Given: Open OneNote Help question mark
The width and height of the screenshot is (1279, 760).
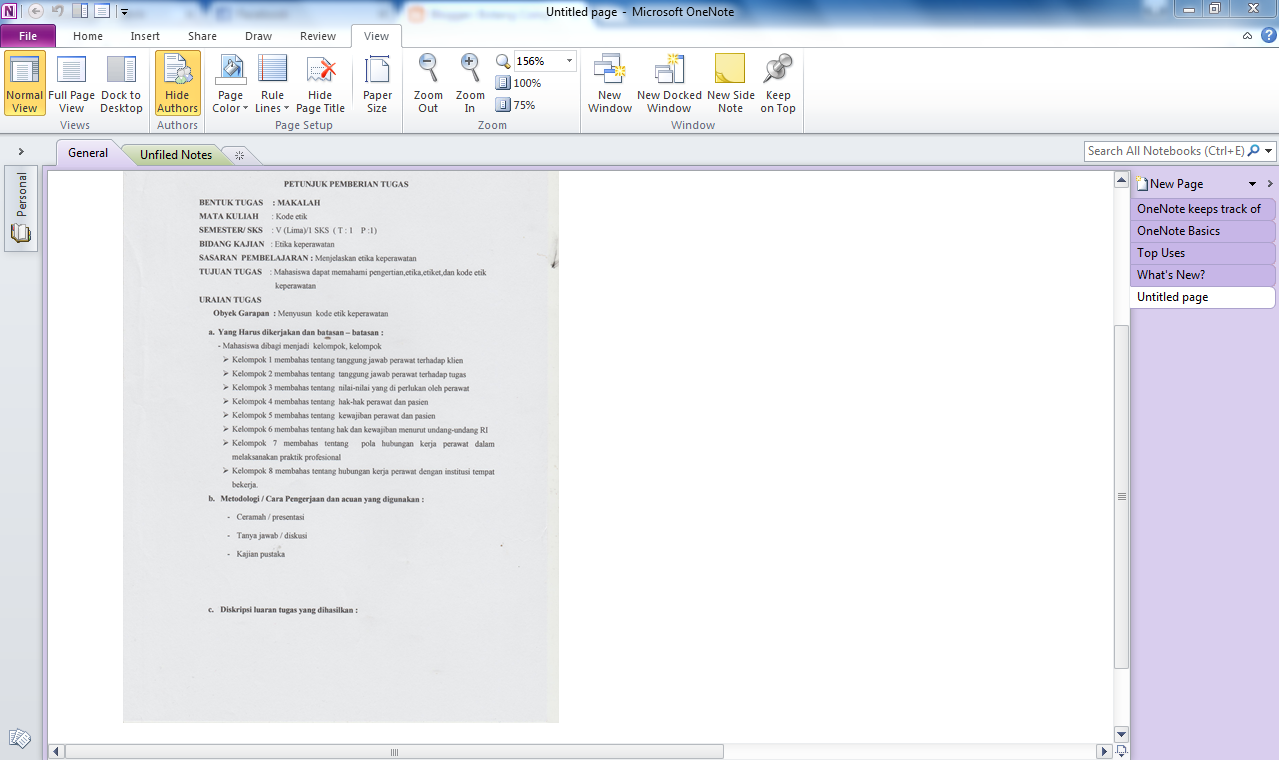Looking at the screenshot, I should 1268,35.
